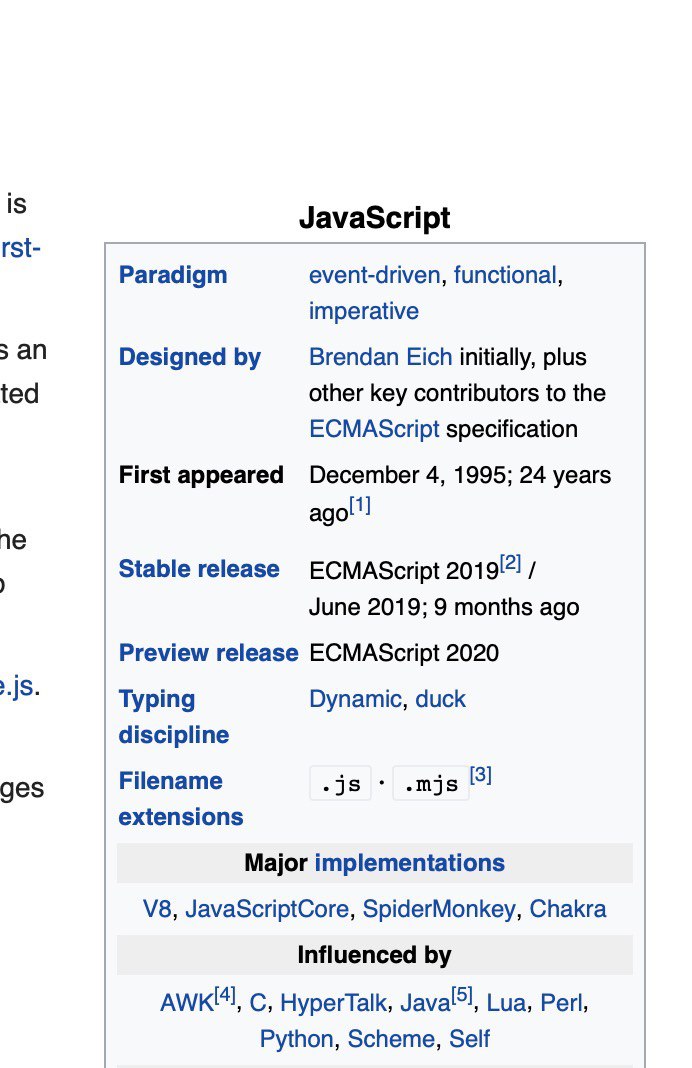
Task: Open the Stable release link
Action: (199, 569)
